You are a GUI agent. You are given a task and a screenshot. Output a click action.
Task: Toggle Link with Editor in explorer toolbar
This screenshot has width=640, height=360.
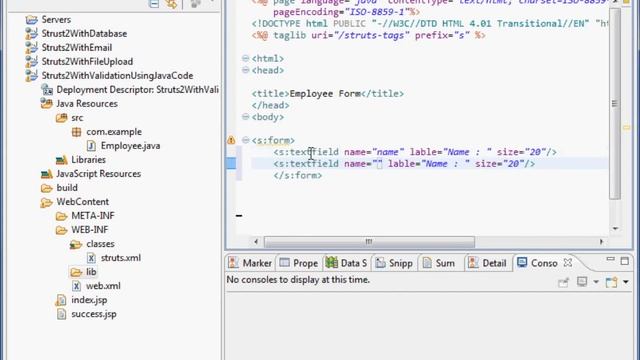pyautogui.click(x=172, y=4)
